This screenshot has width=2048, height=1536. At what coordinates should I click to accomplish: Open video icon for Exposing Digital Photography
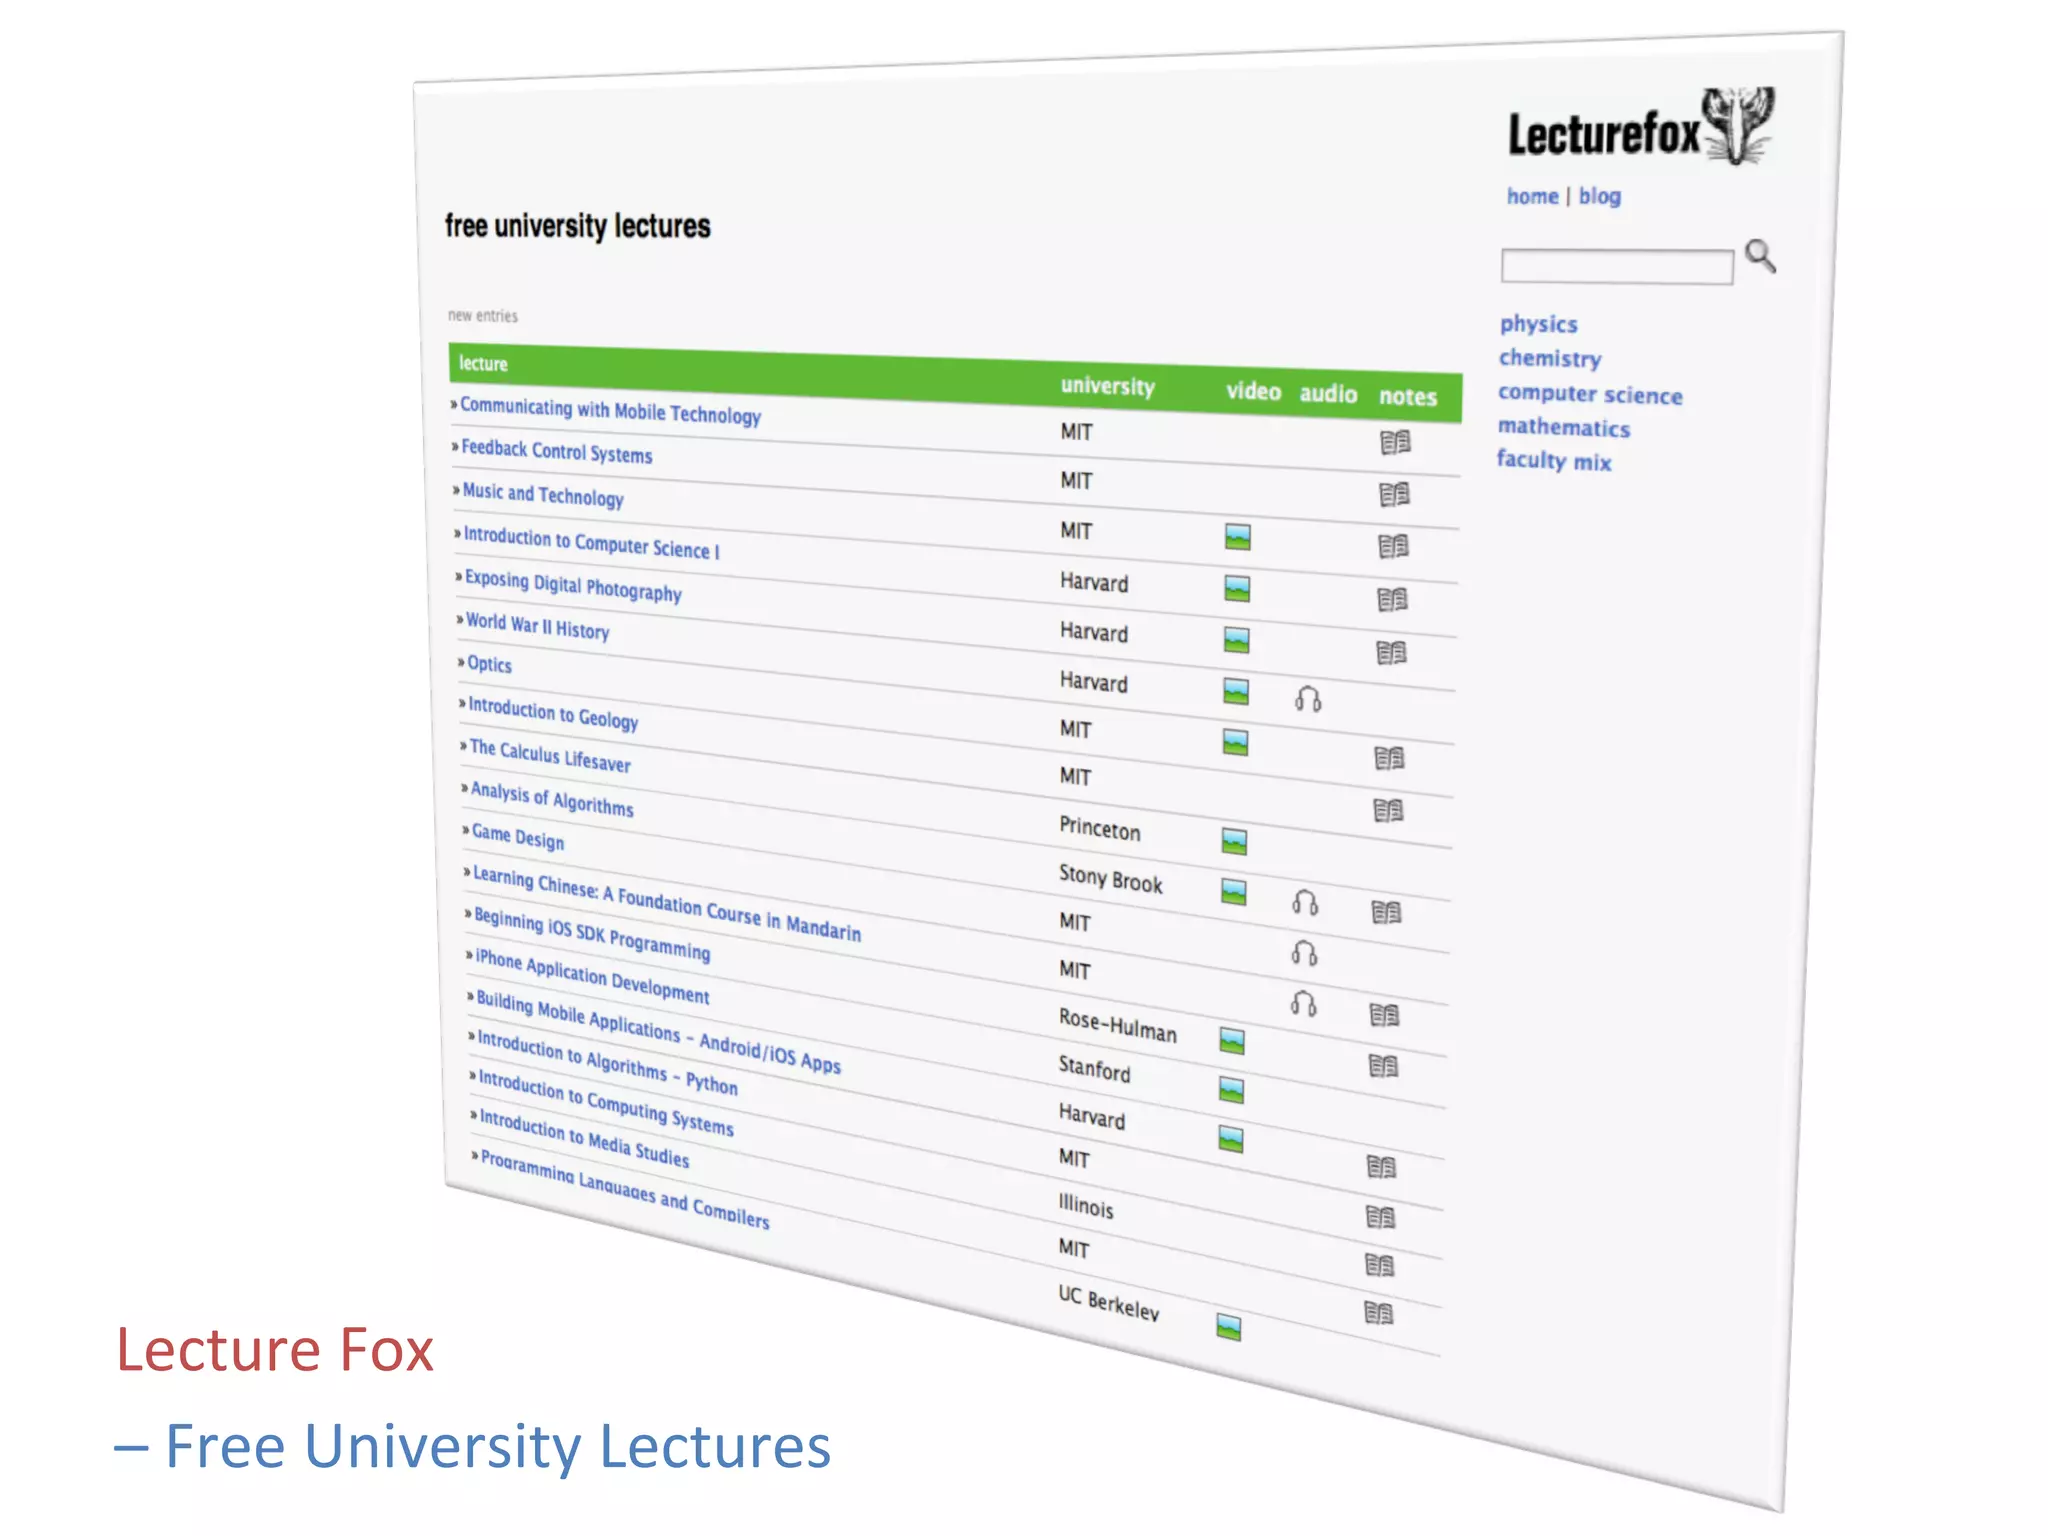pyautogui.click(x=1236, y=640)
